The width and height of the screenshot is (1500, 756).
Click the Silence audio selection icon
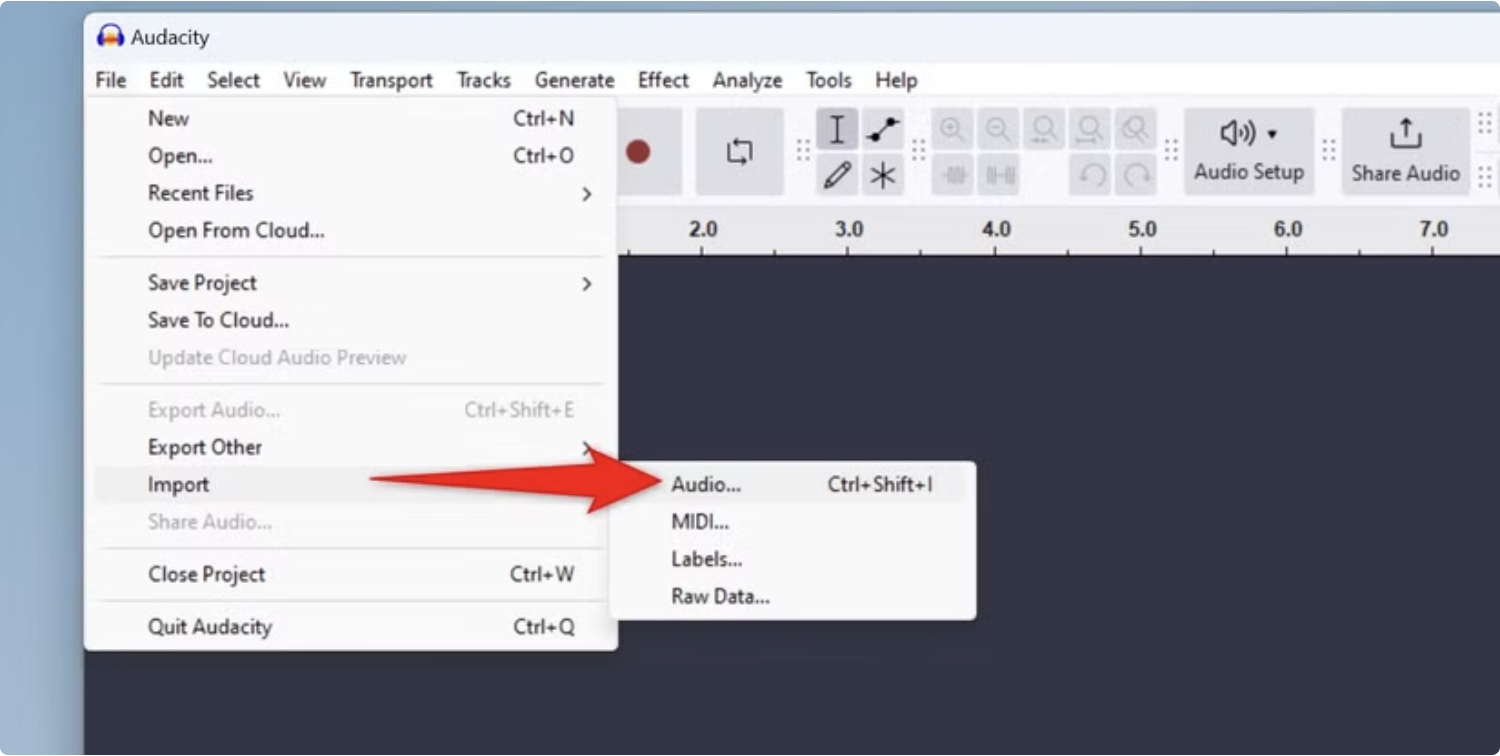(x=998, y=176)
